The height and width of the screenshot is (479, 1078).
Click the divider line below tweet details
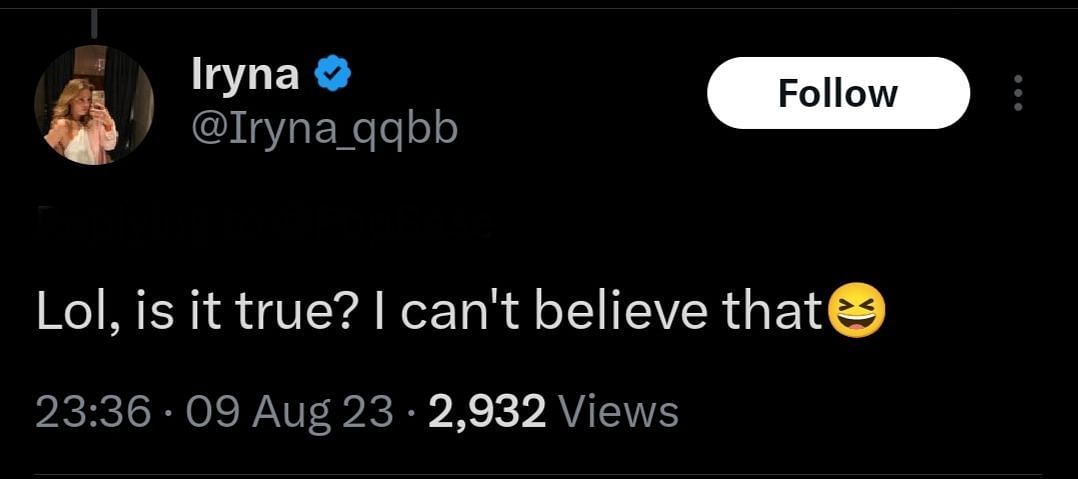[539, 475]
